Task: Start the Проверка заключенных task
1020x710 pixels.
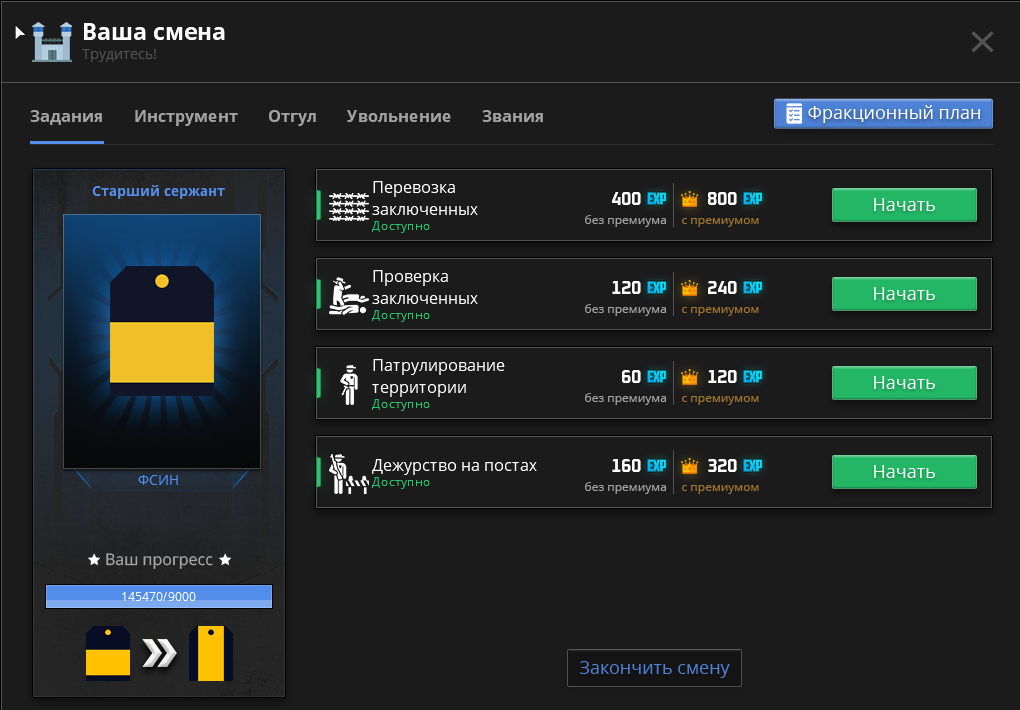Action: click(903, 294)
